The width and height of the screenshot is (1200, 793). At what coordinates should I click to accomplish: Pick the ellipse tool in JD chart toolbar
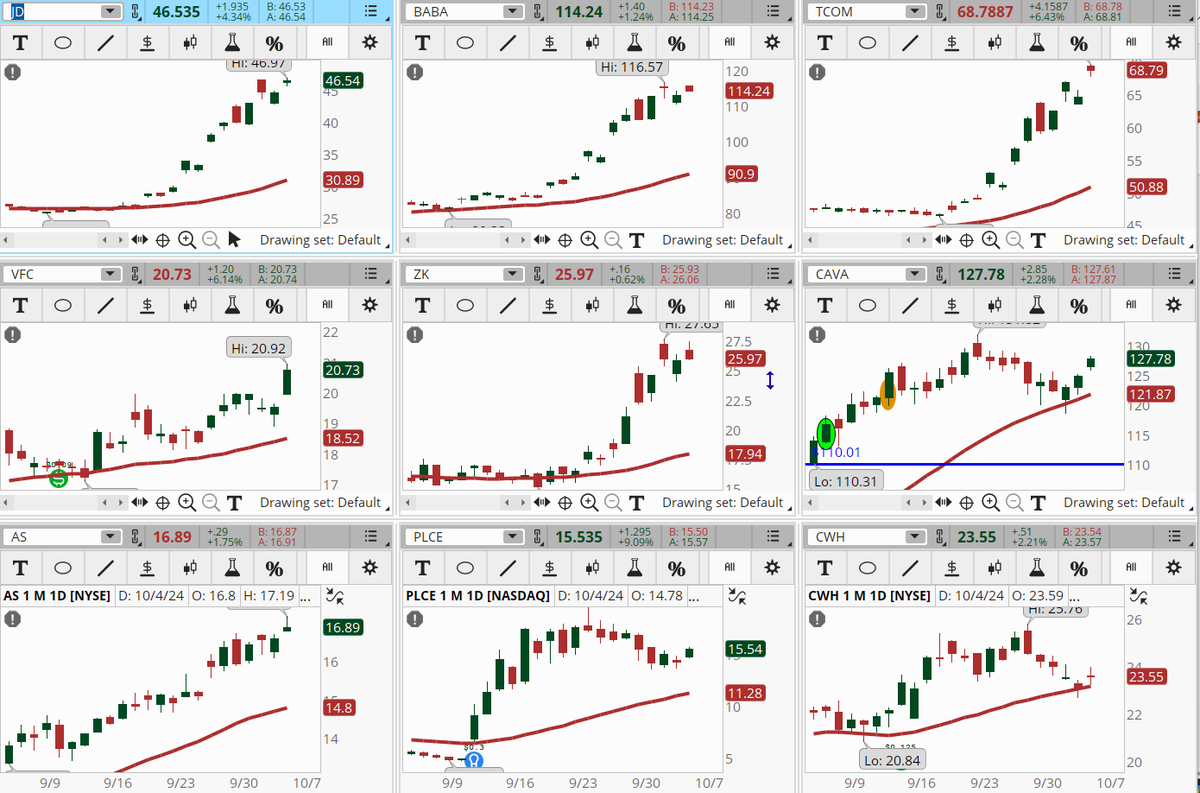coord(62,43)
